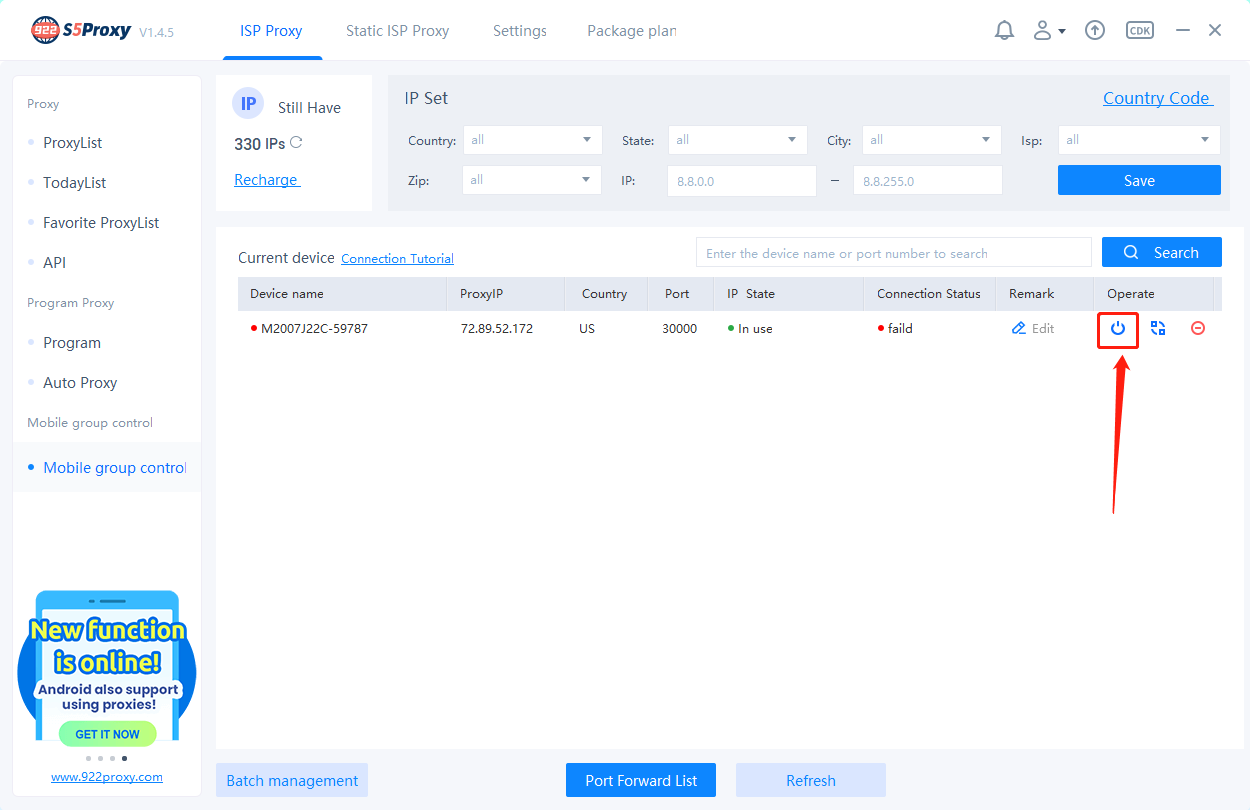
Task: Click the Batch management button
Action: tap(292, 780)
